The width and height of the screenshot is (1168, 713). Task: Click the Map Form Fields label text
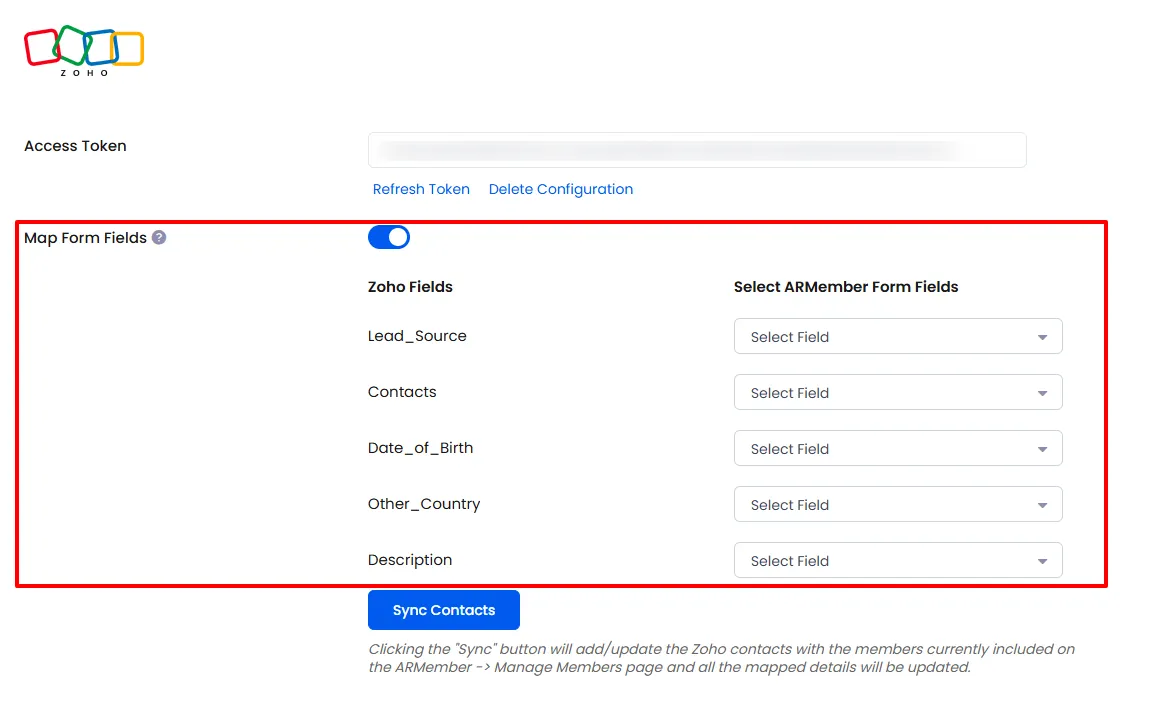(x=85, y=238)
